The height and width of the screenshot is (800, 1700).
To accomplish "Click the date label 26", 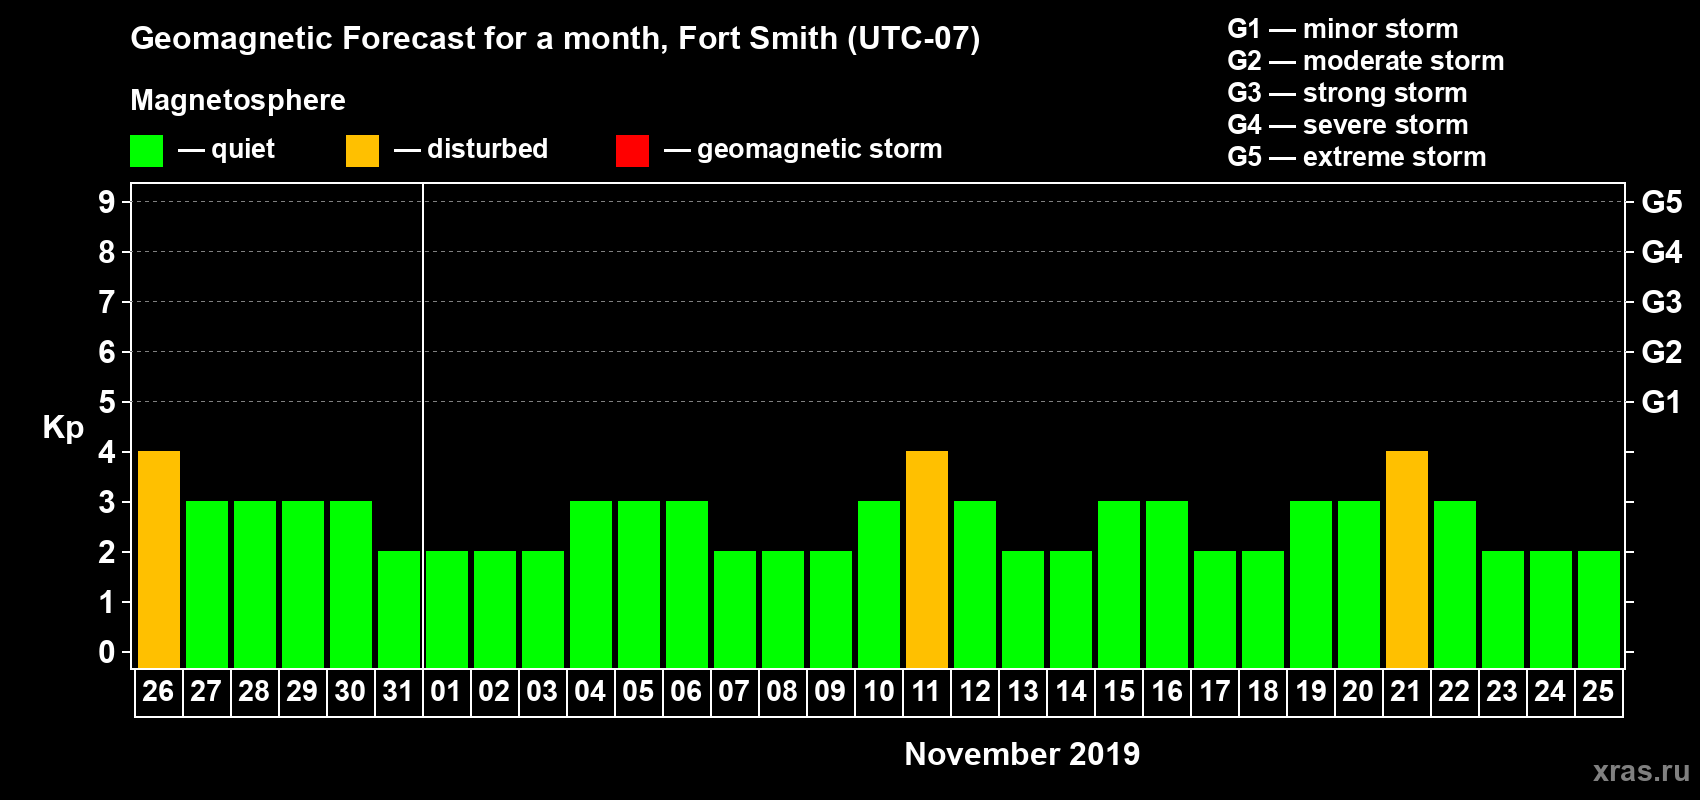I will click(158, 691).
